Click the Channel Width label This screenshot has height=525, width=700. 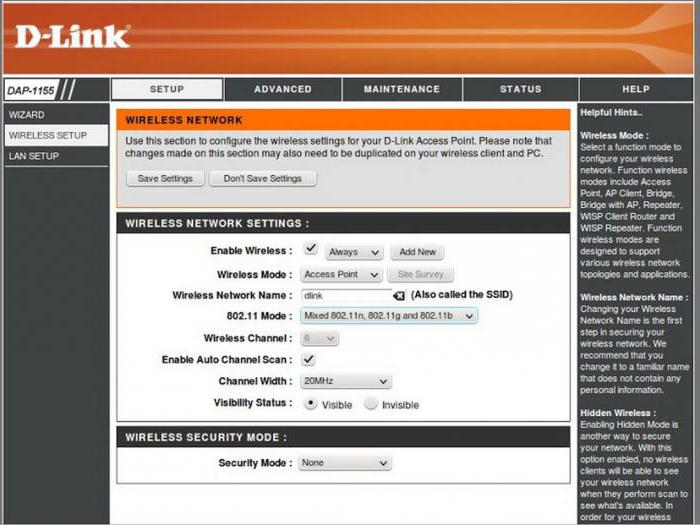click(255, 381)
